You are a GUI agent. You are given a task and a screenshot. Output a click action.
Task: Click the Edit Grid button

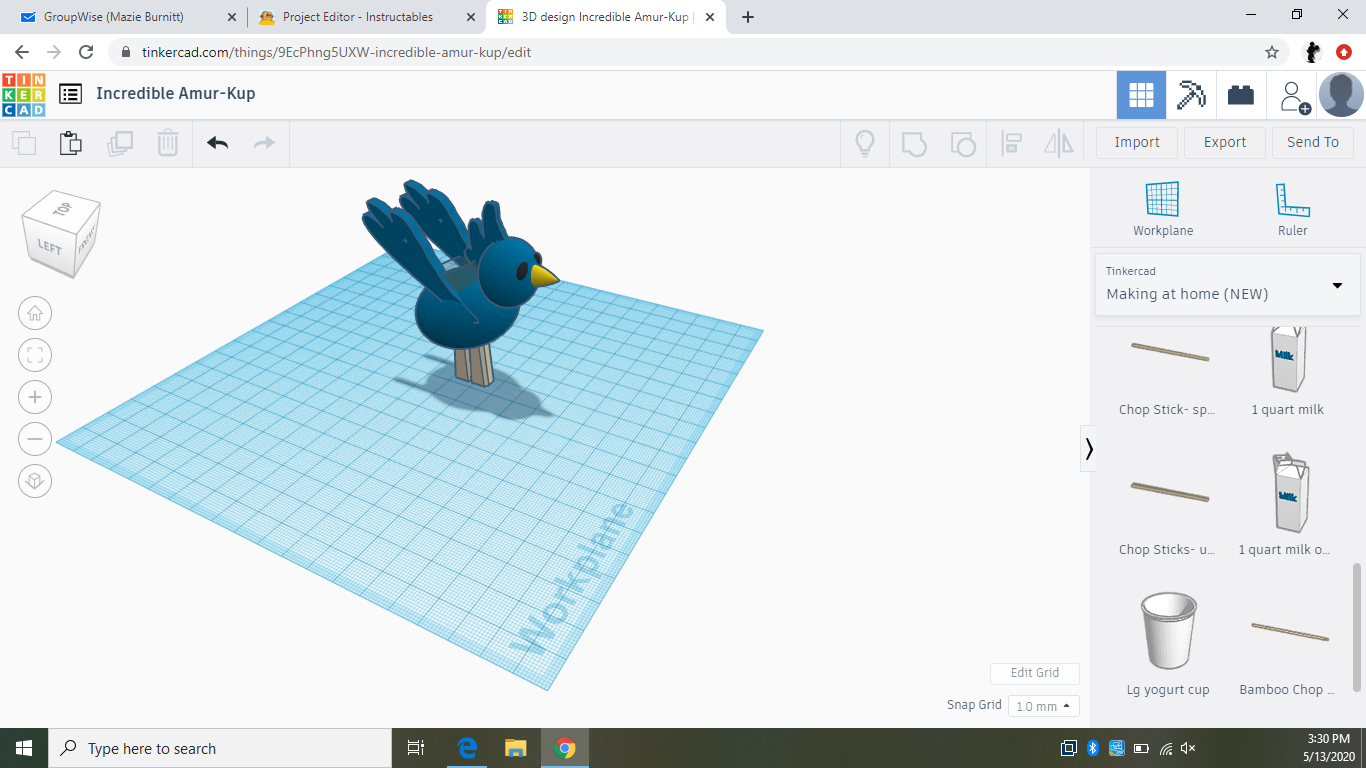click(1034, 673)
